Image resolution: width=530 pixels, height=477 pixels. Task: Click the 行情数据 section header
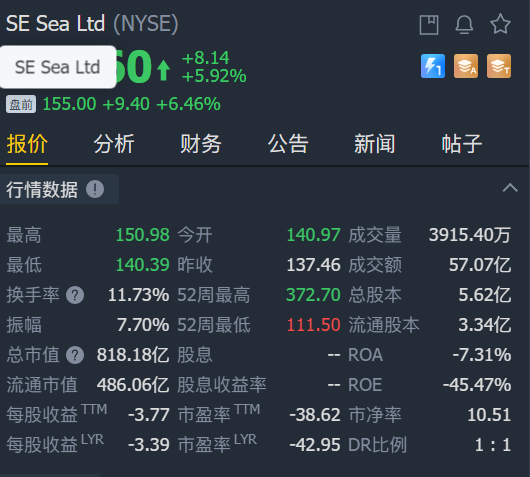pos(42,189)
